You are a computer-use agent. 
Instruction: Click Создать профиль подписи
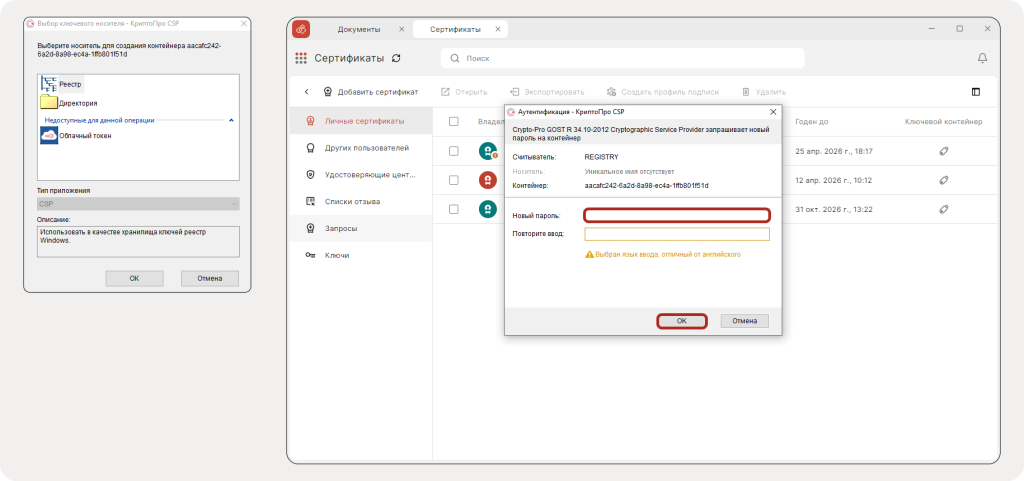coord(663,92)
